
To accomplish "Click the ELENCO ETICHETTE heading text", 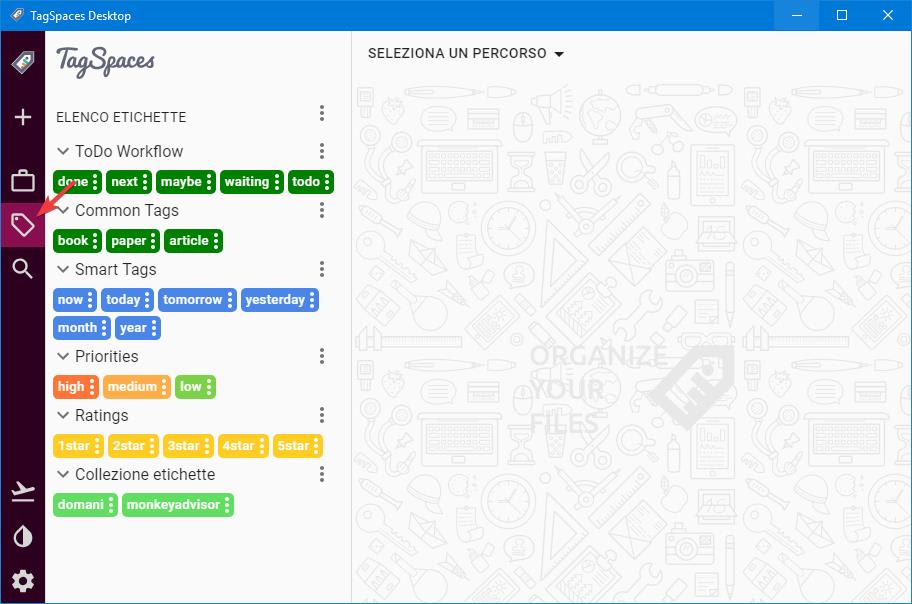I will 121,118.
